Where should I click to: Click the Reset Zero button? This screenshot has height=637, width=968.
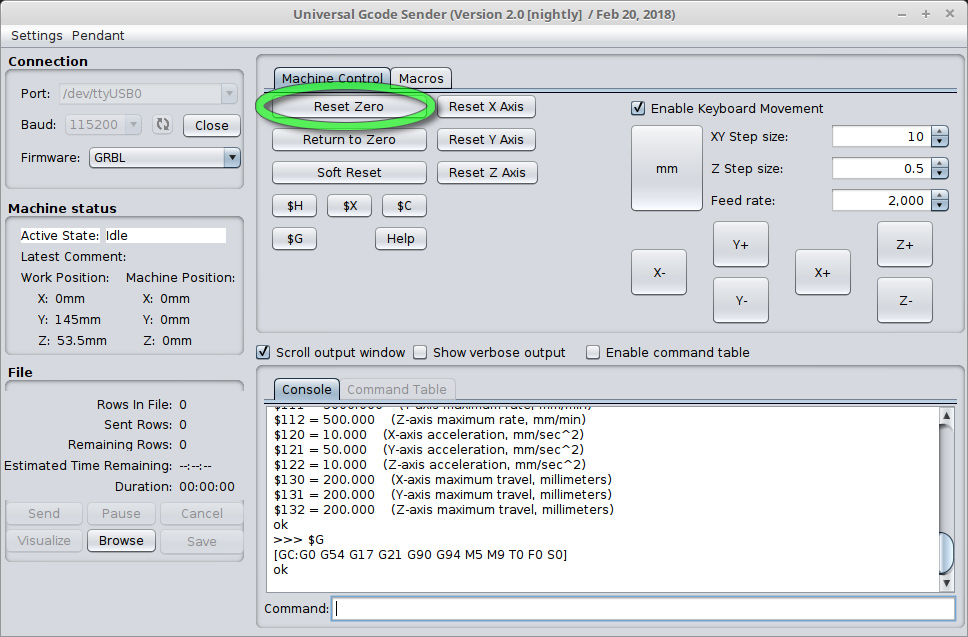[349, 107]
